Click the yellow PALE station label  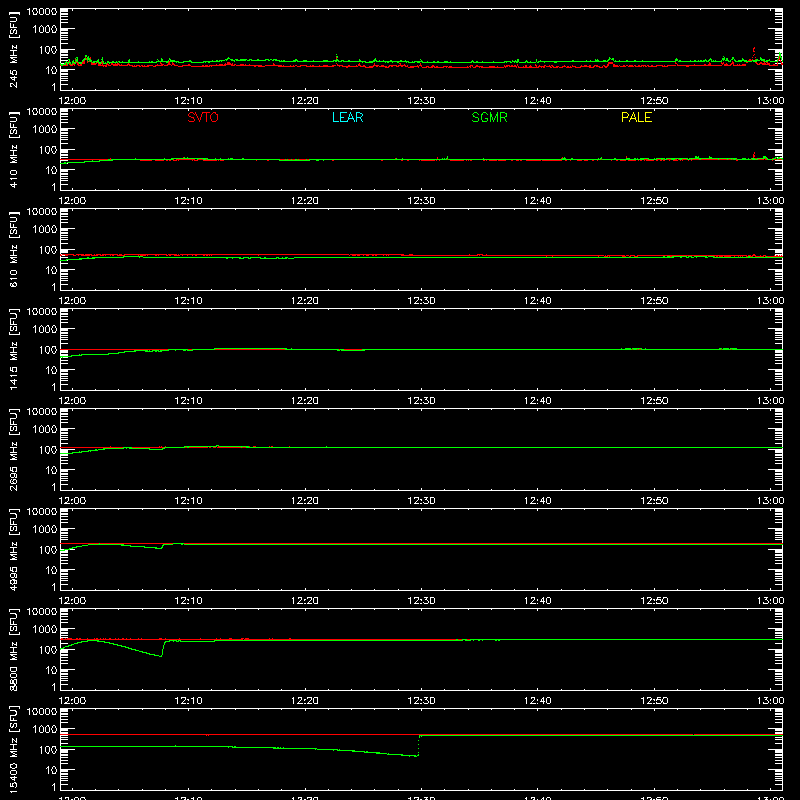tap(636, 117)
